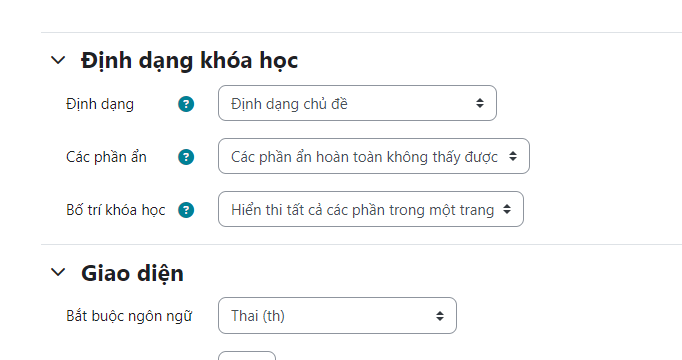Open help icon beside Bố trí khóa học
The image size is (682, 360).
186,210
